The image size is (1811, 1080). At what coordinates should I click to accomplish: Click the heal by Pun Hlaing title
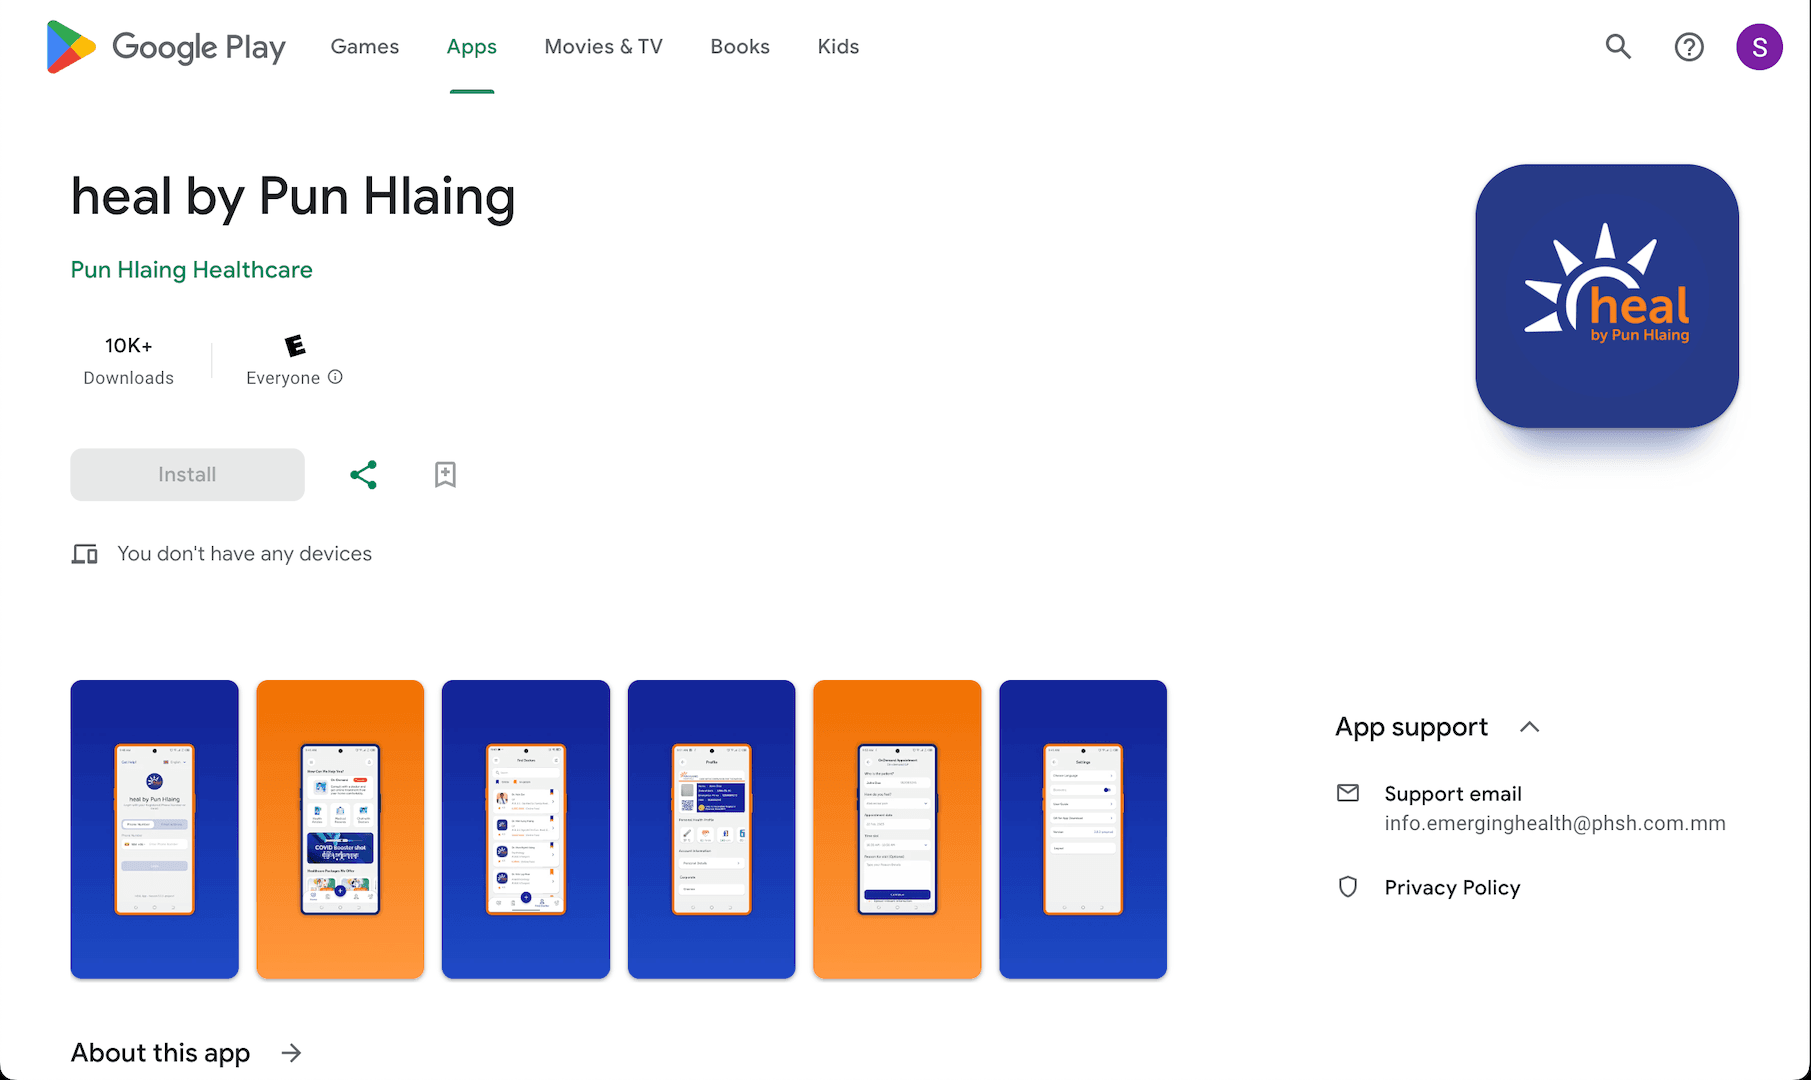pos(293,196)
